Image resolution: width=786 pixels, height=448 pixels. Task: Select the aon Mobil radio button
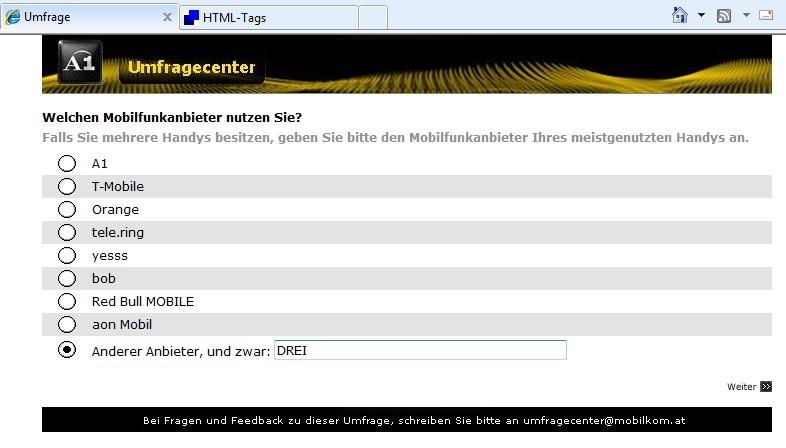(x=67, y=325)
